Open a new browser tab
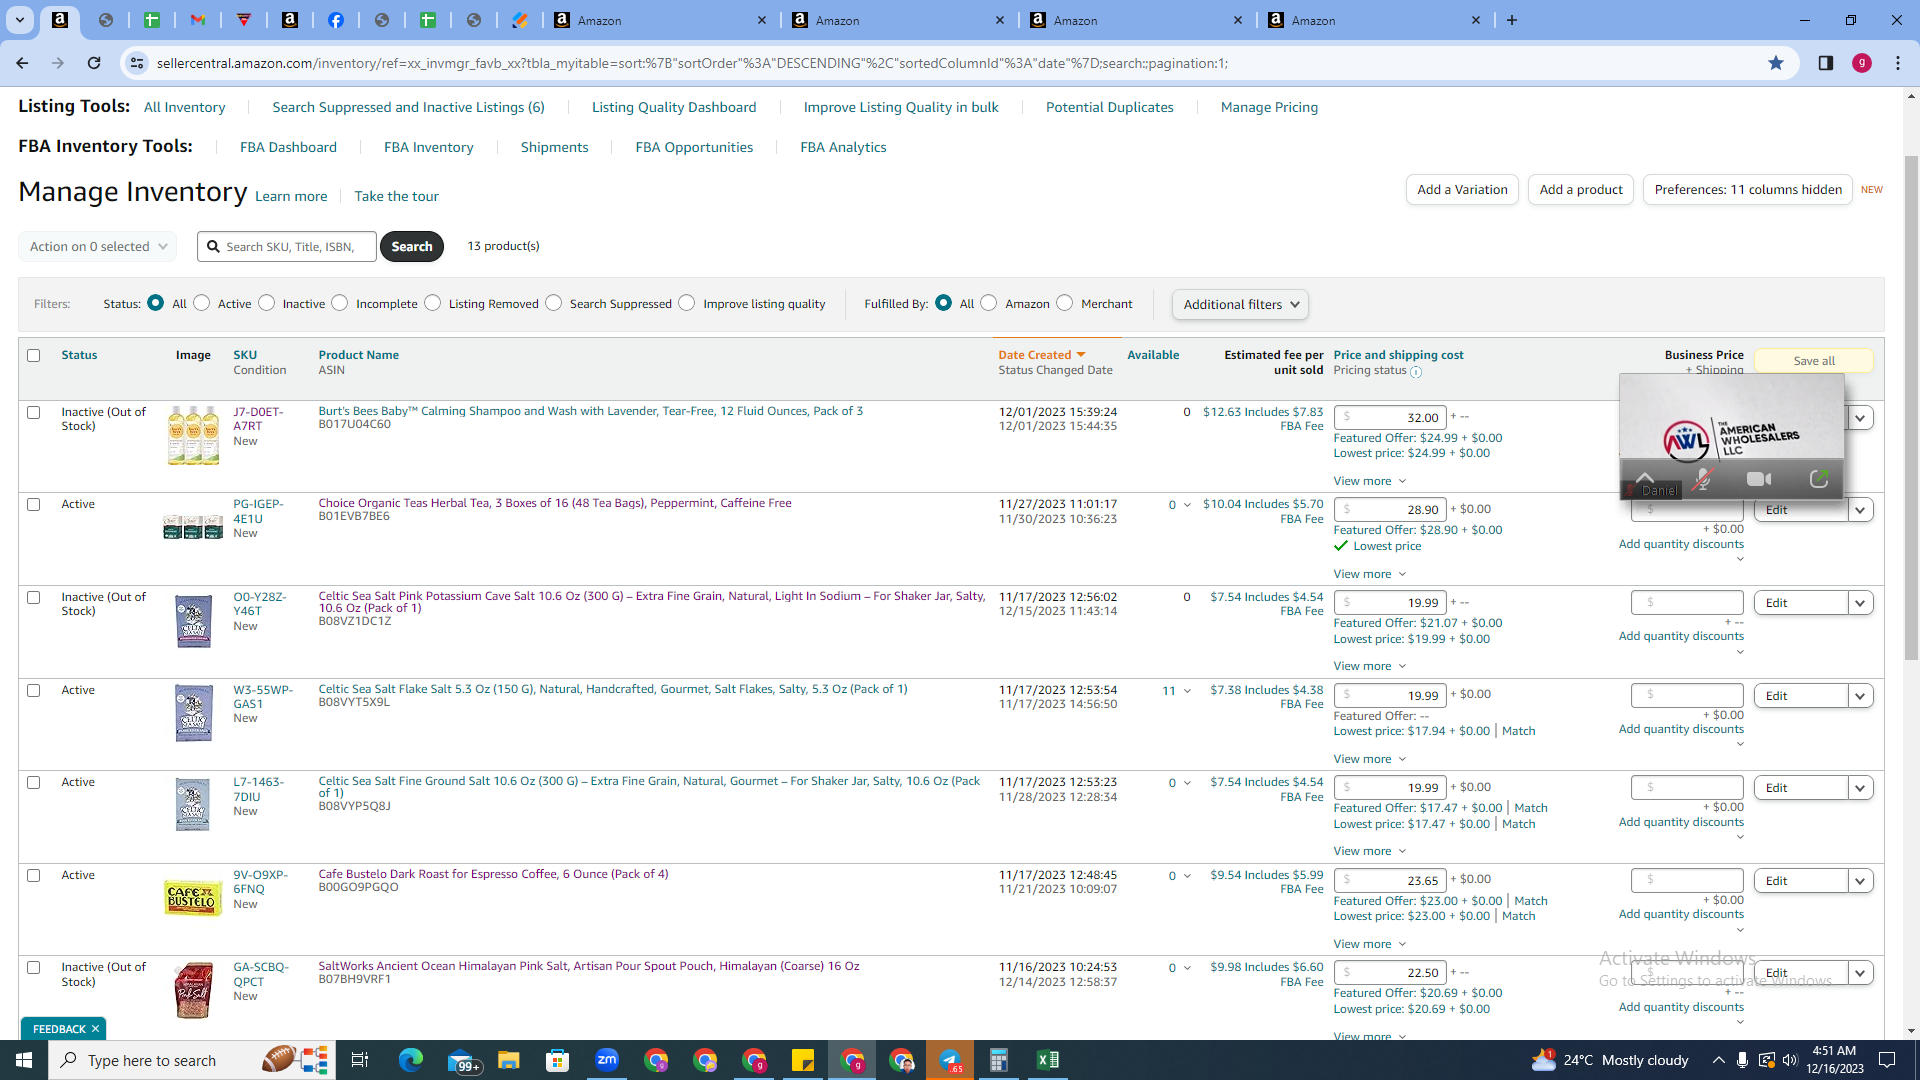The width and height of the screenshot is (1920, 1080). [x=1512, y=20]
